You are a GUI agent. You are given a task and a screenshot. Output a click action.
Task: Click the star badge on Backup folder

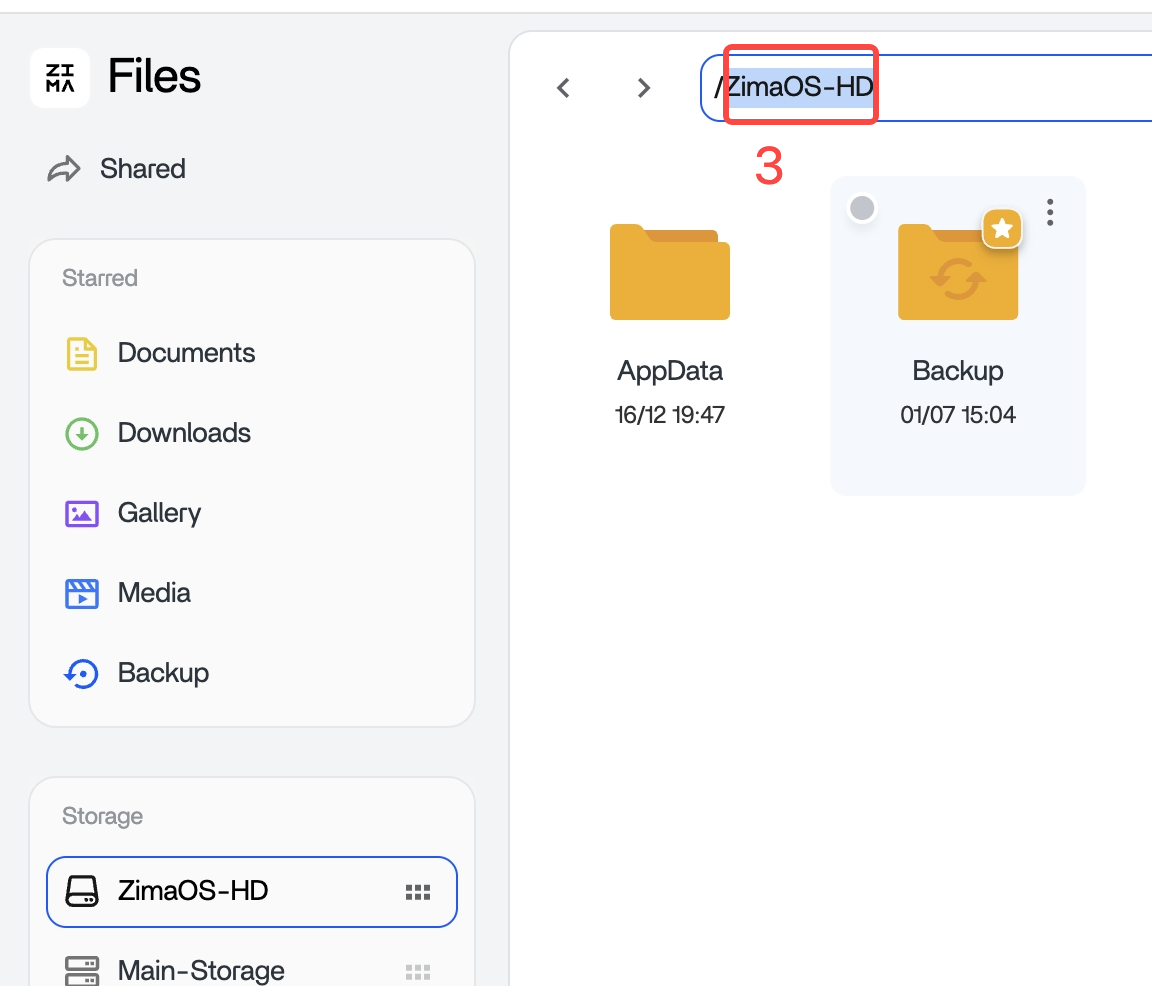point(1002,229)
